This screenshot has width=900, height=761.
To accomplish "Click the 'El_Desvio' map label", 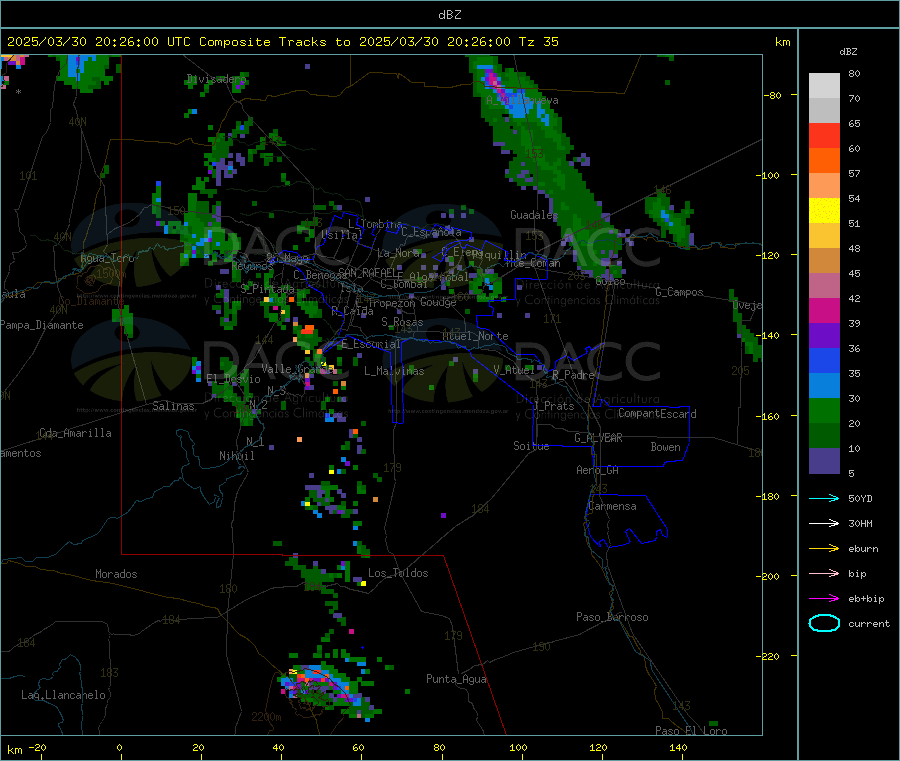I will [x=233, y=379].
